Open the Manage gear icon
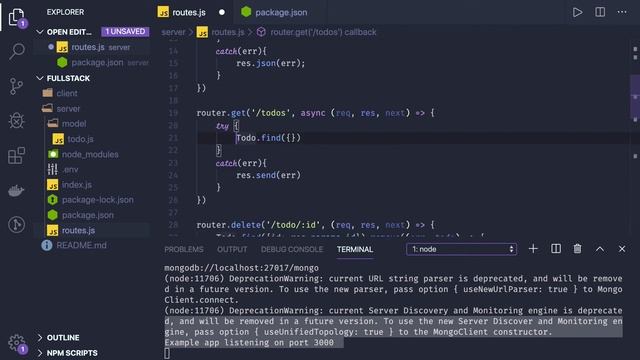The image size is (640, 360). (x=16, y=342)
